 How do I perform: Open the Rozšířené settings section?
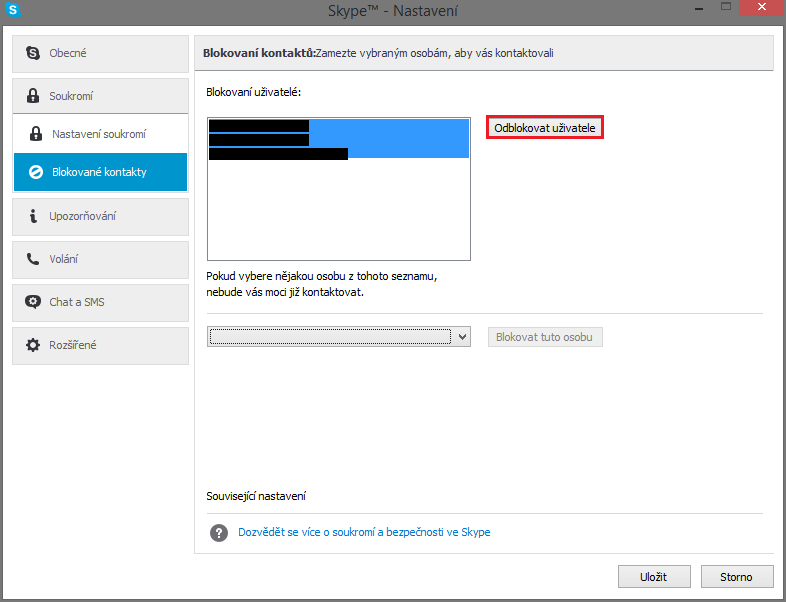point(100,346)
